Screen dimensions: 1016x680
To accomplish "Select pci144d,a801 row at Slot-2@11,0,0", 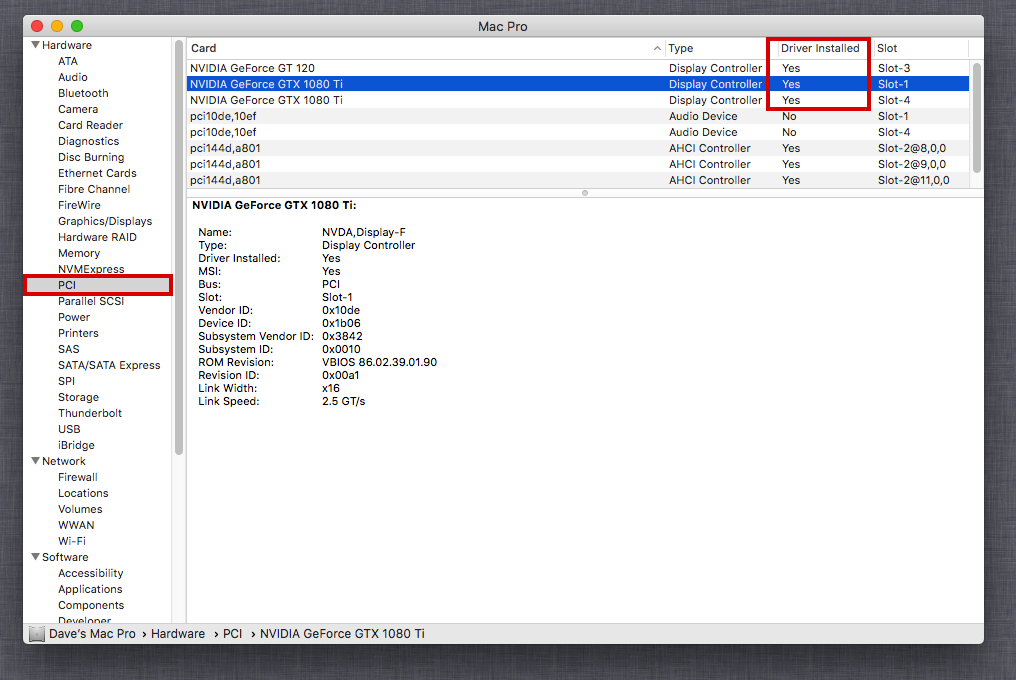I will pyautogui.click(x=578, y=180).
